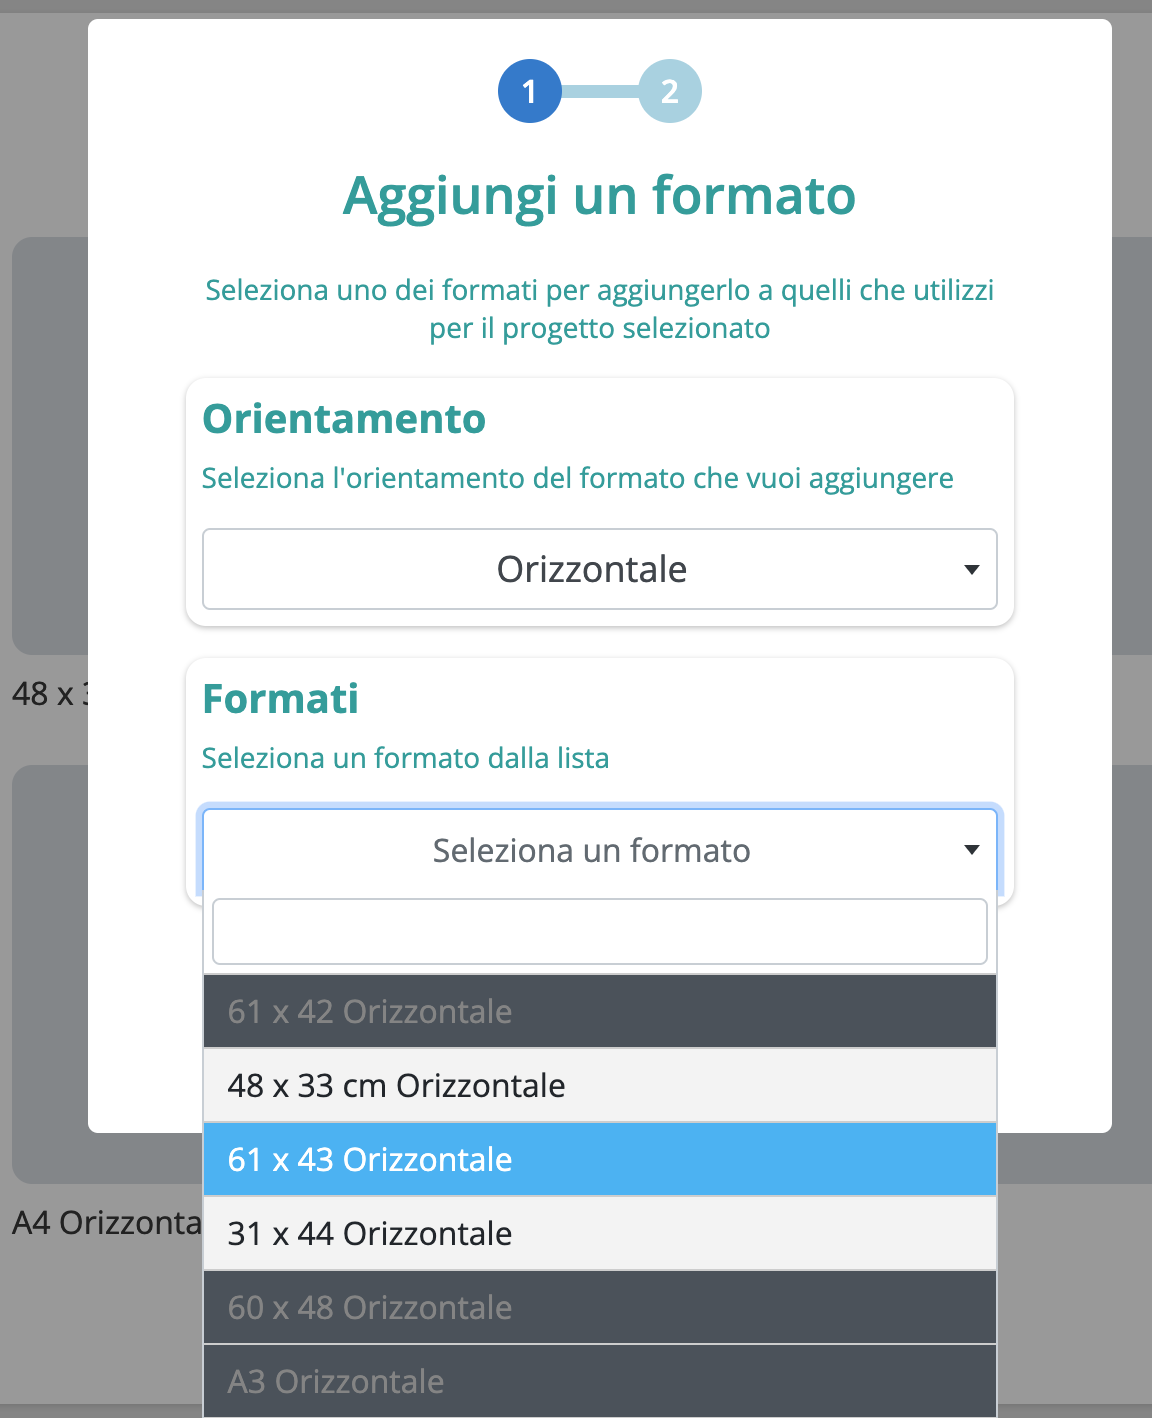Click the grey thumbnail above 48 x label
1152x1418 pixels.
(50, 445)
